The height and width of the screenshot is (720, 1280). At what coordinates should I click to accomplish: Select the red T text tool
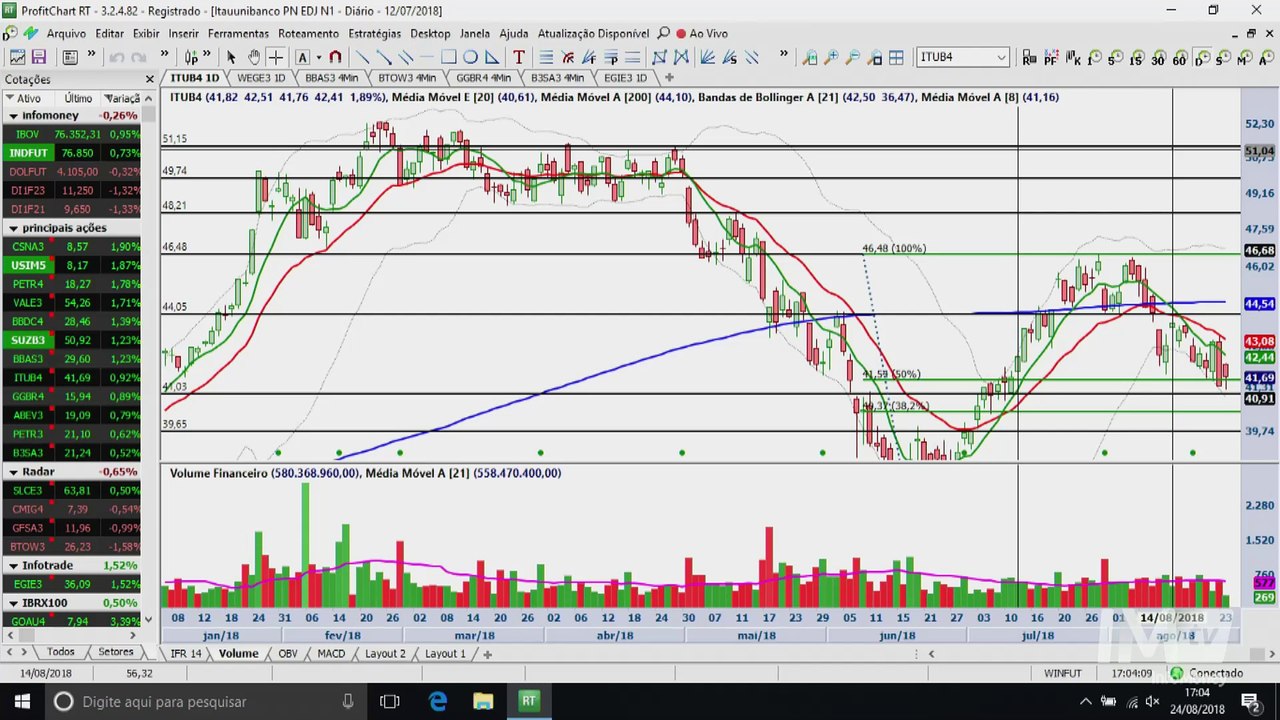518,57
